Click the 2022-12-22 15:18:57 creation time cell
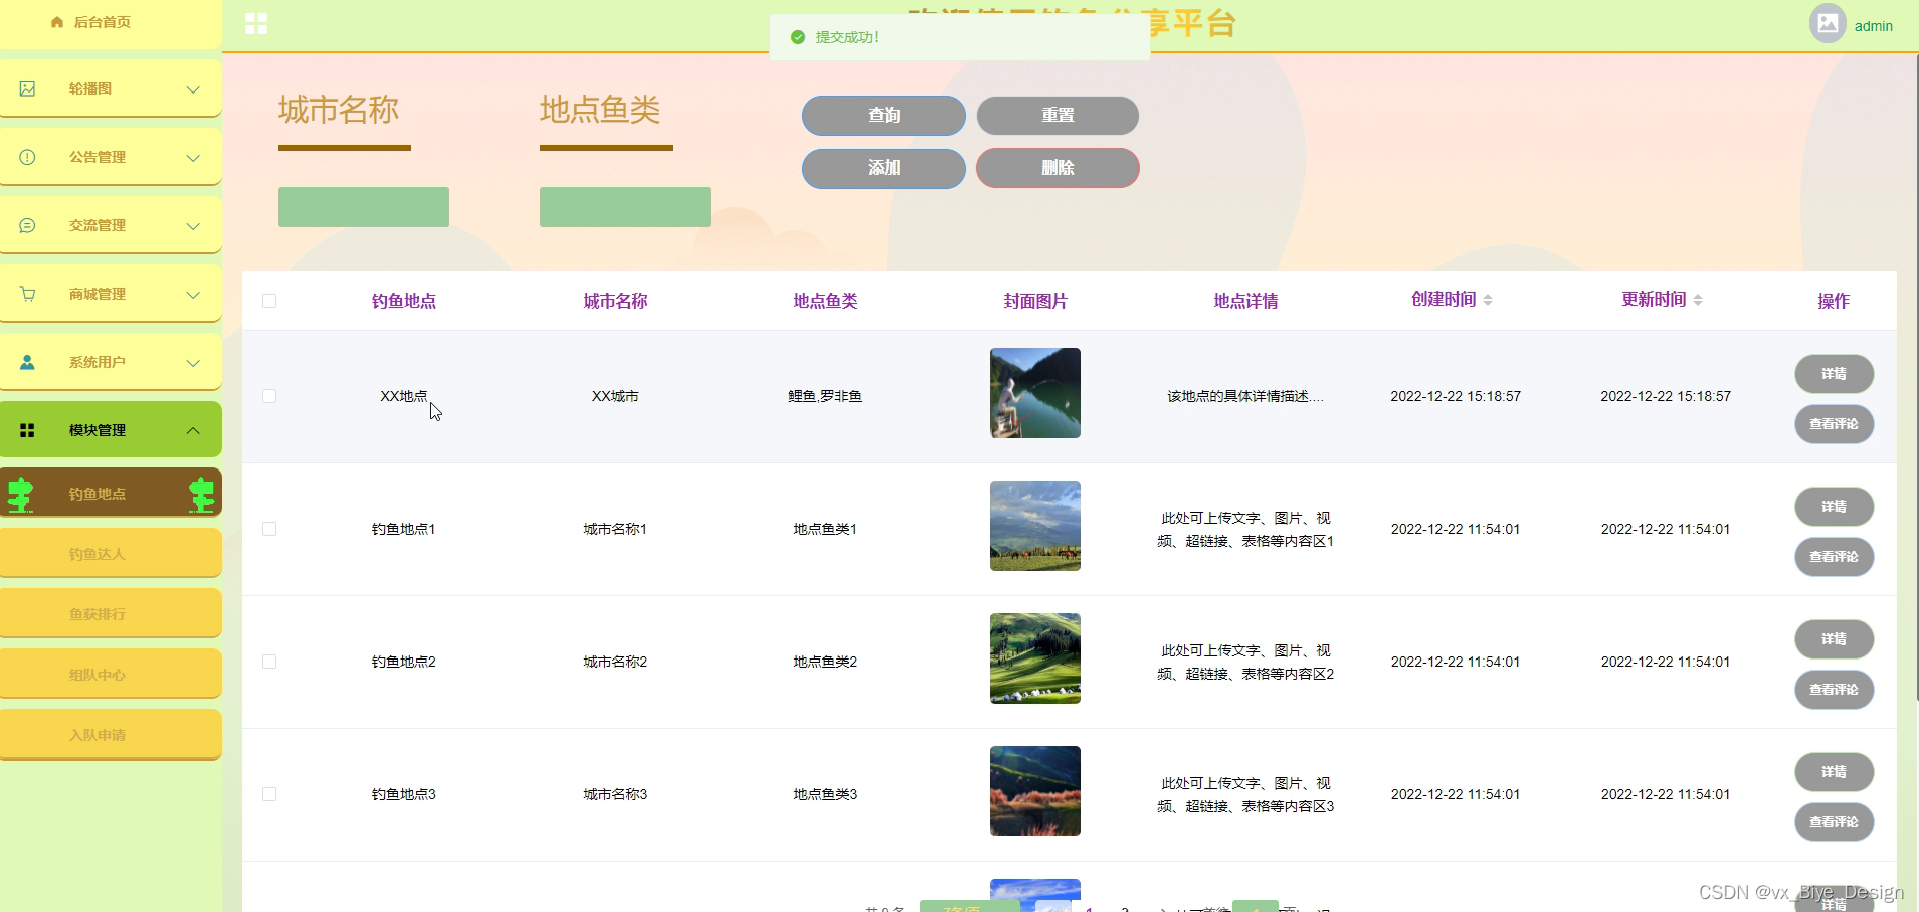This screenshot has height=912, width=1919. [x=1455, y=396]
